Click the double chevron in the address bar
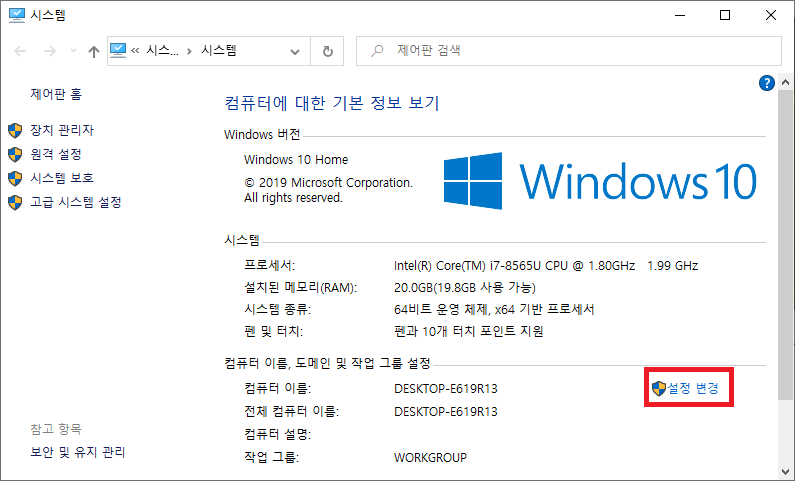The image size is (795, 481). point(135,51)
